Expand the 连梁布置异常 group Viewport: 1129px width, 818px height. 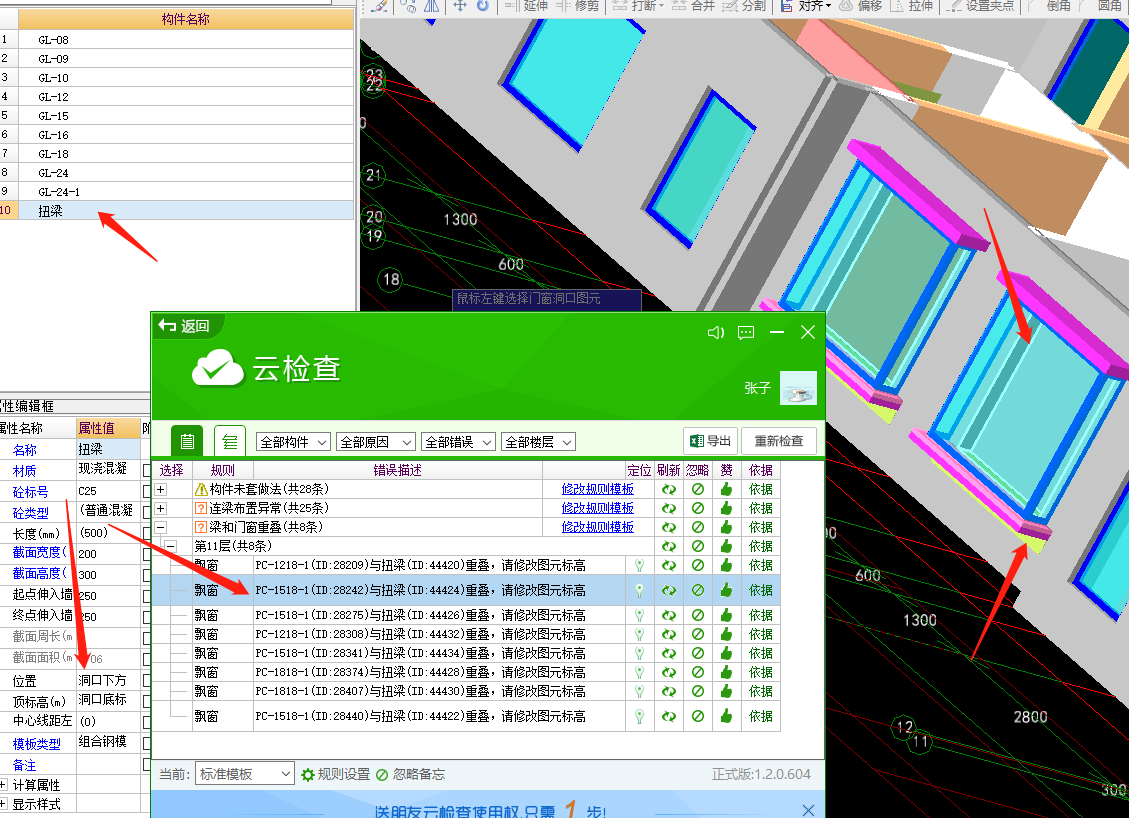pos(161,508)
